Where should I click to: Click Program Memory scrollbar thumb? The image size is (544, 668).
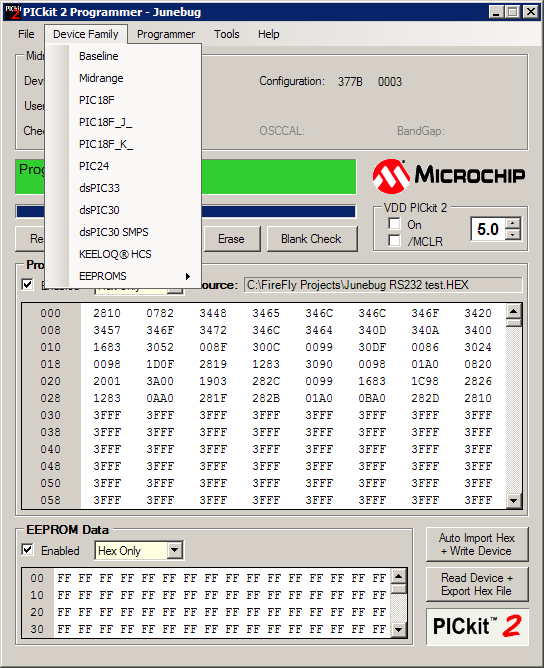pos(514,323)
